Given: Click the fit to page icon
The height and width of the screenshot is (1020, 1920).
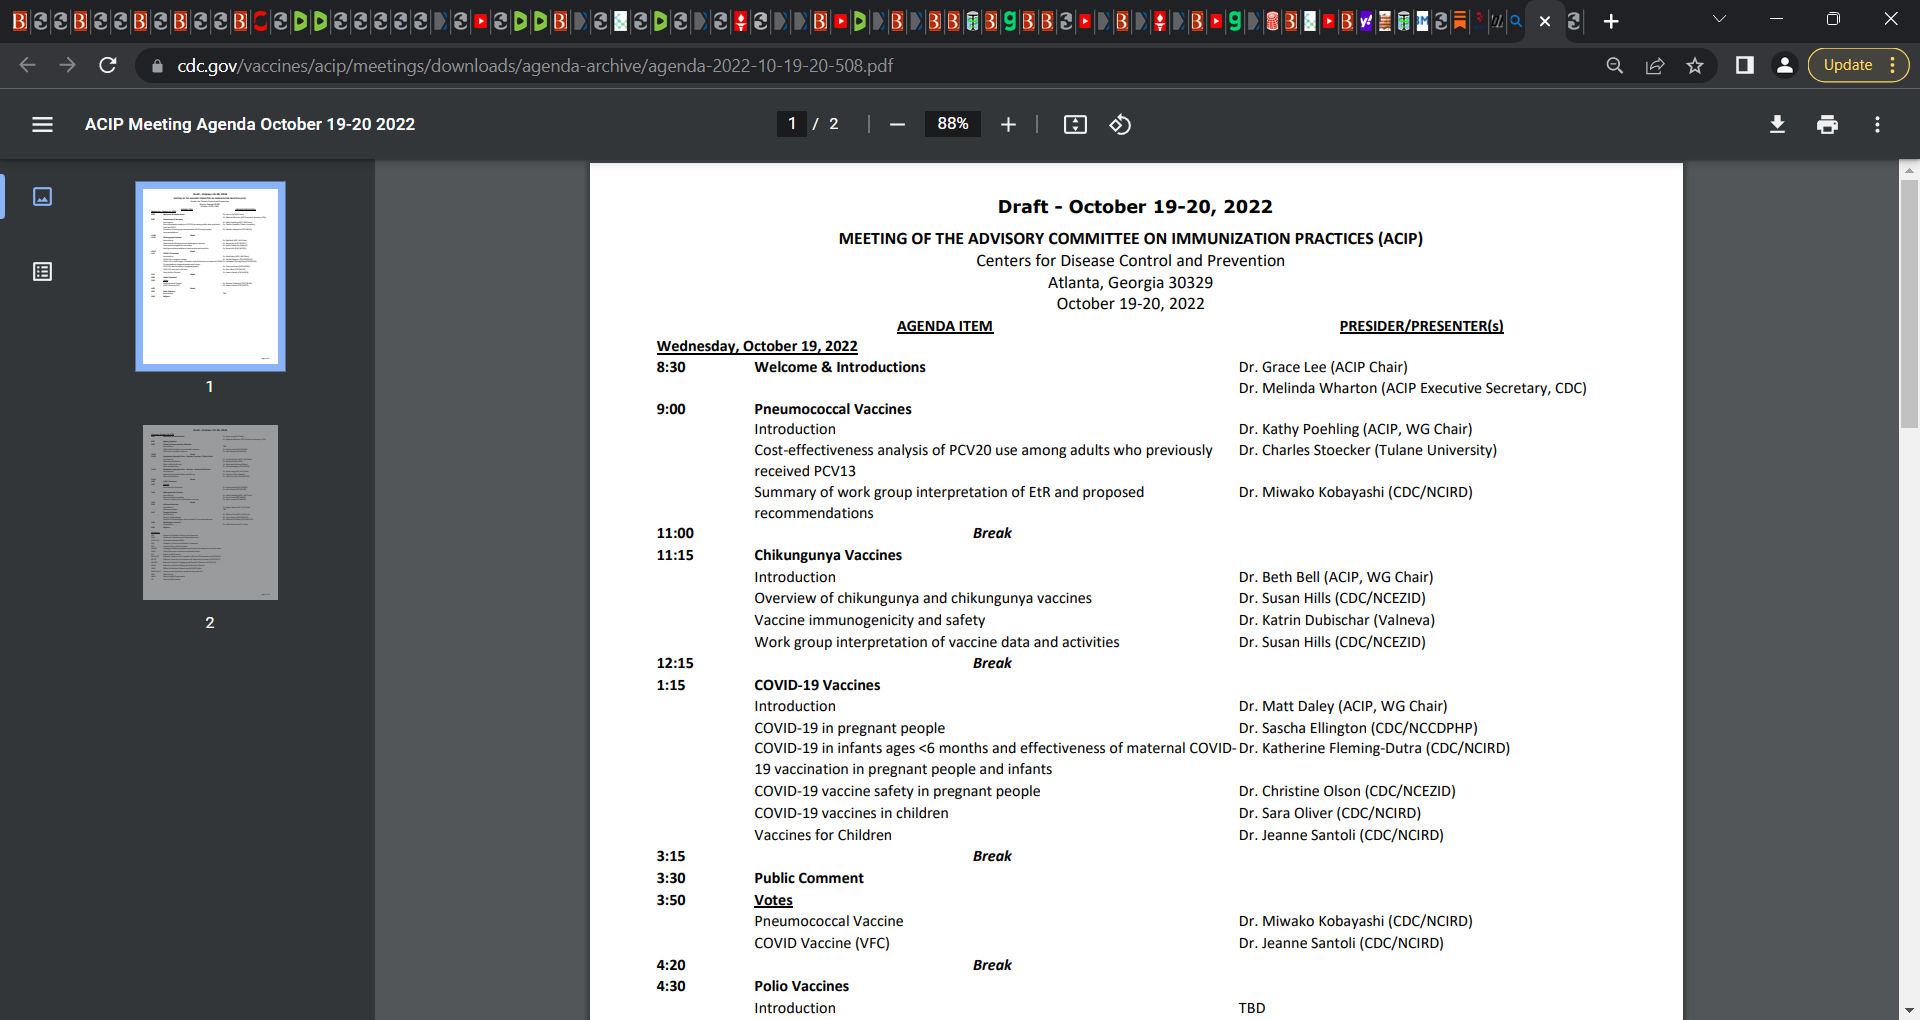Looking at the screenshot, I should coord(1075,124).
